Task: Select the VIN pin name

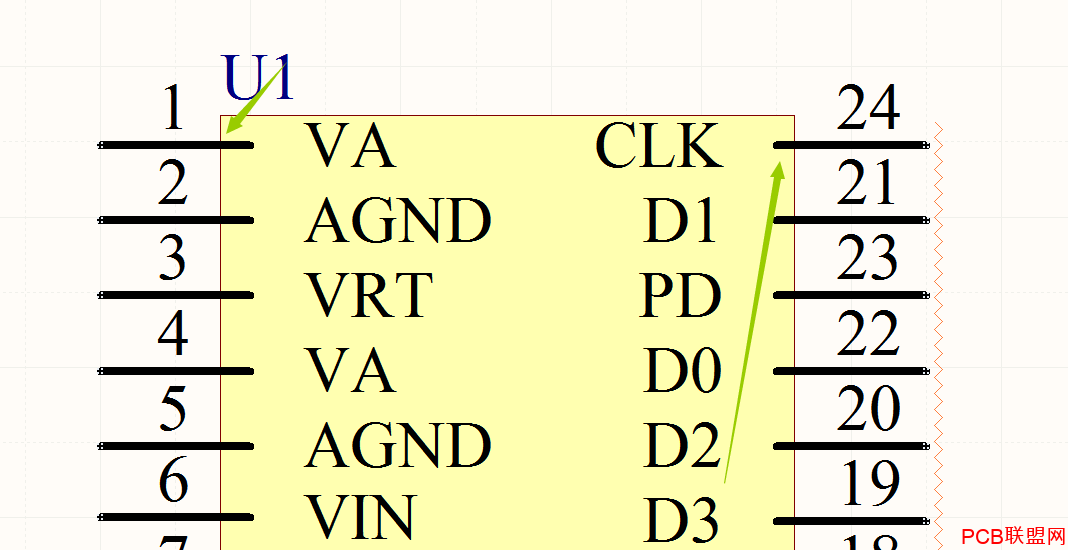Action: tap(361, 517)
